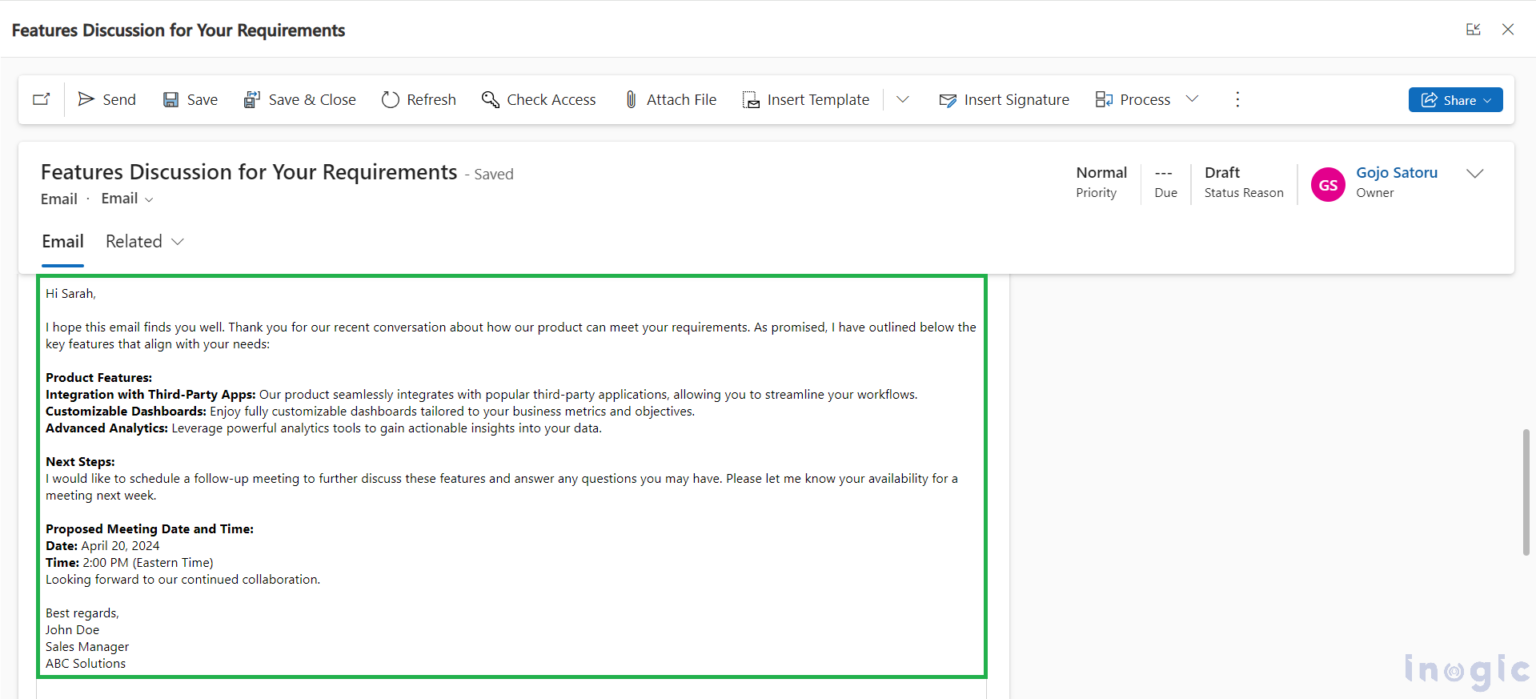Expand the Insert Template dropdown chevron

pyautogui.click(x=902, y=99)
